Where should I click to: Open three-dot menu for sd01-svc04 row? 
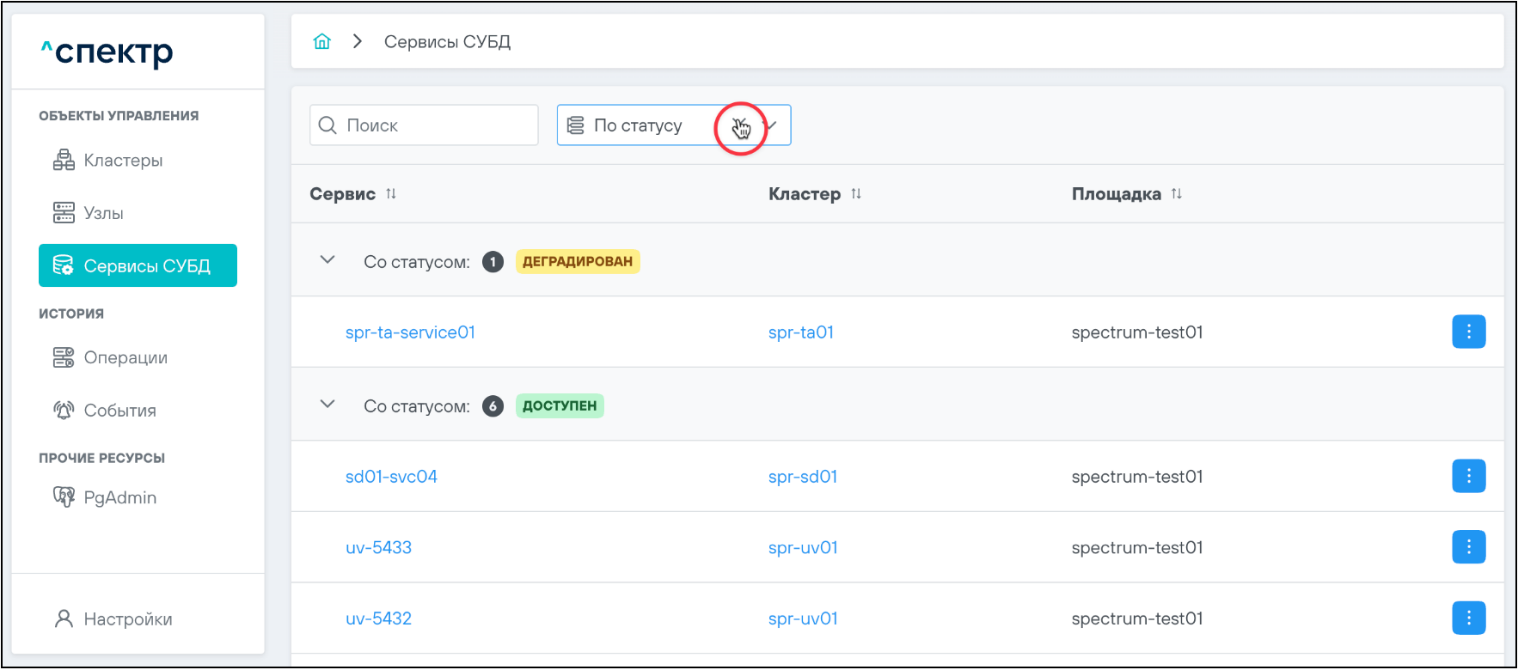[x=1468, y=476]
